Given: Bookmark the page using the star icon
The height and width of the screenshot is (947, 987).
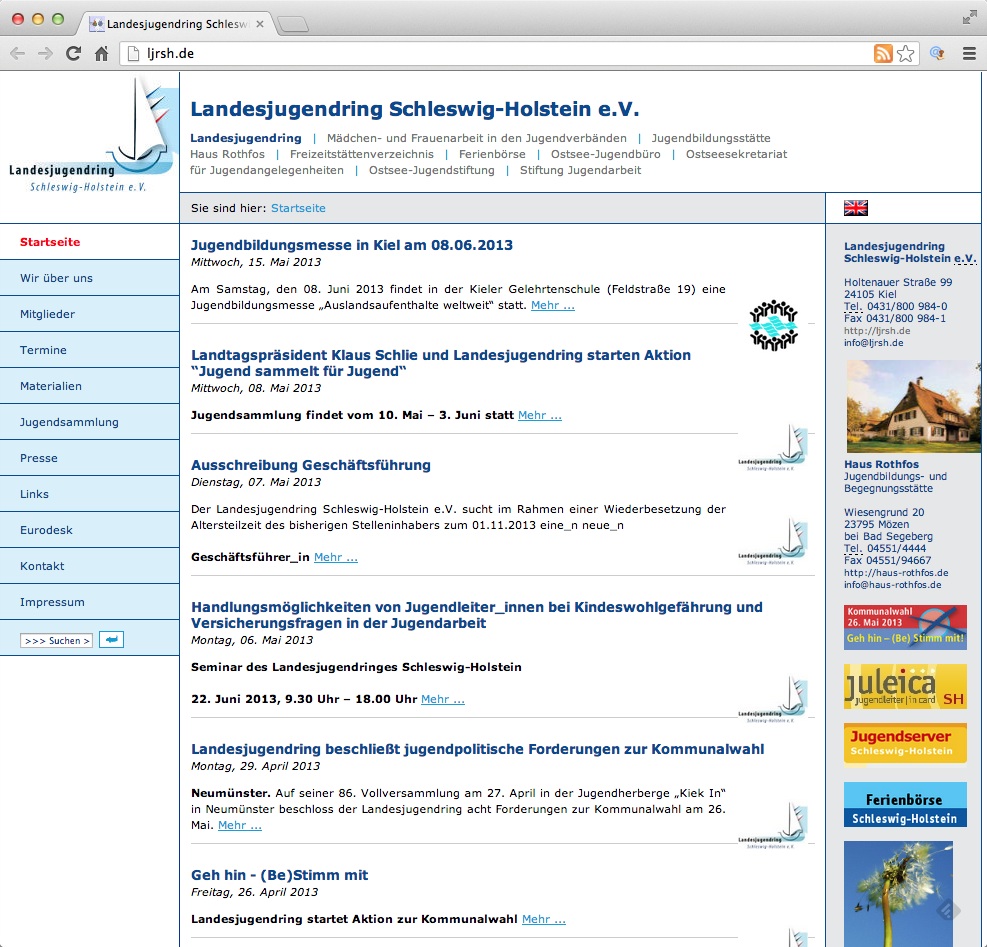Looking at the screenshot, I should click(906, 53).
